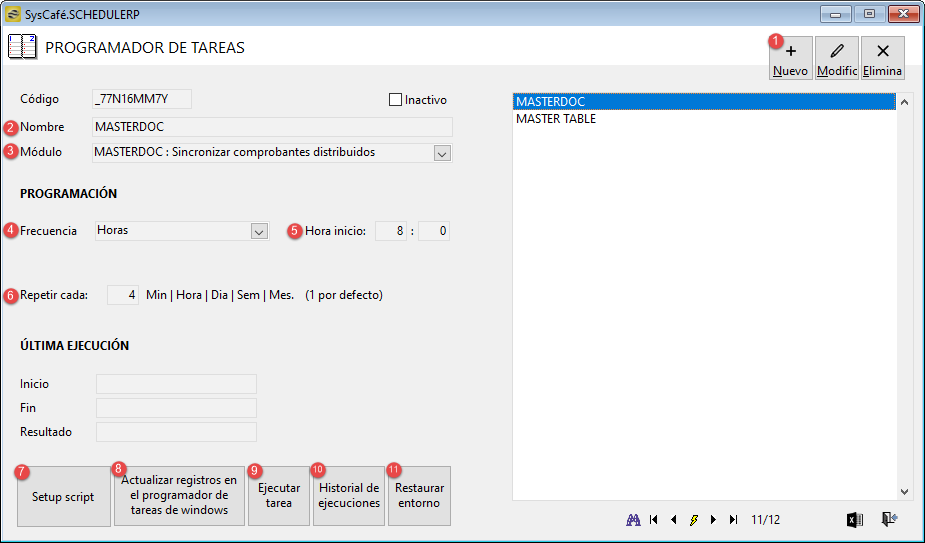925x543 pixels.
Task: Click the Setup script button
Action: click(64, 496)
